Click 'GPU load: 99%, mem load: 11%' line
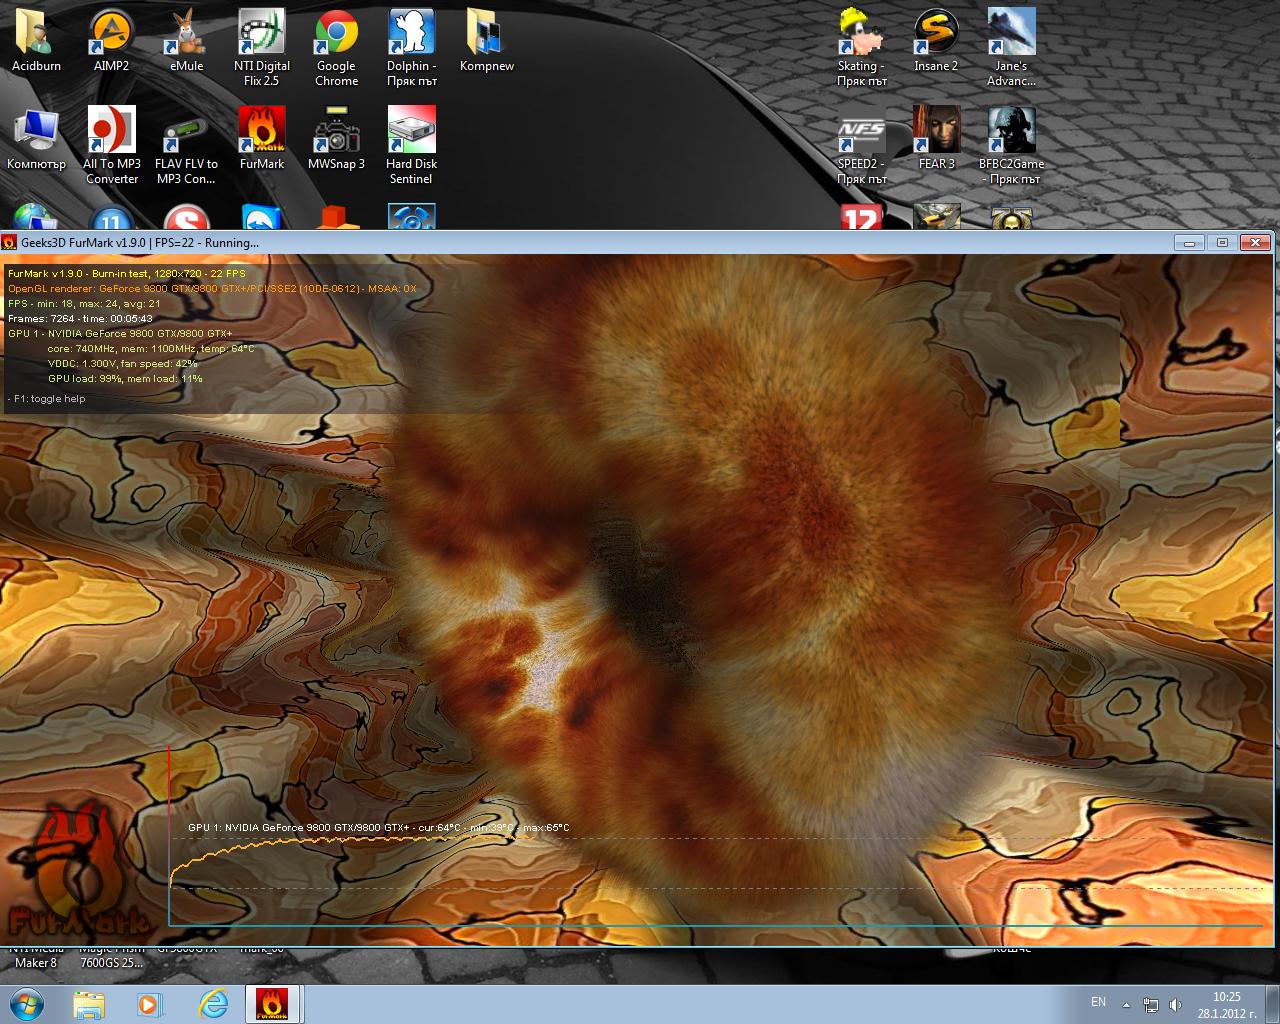 coord(125,379)
